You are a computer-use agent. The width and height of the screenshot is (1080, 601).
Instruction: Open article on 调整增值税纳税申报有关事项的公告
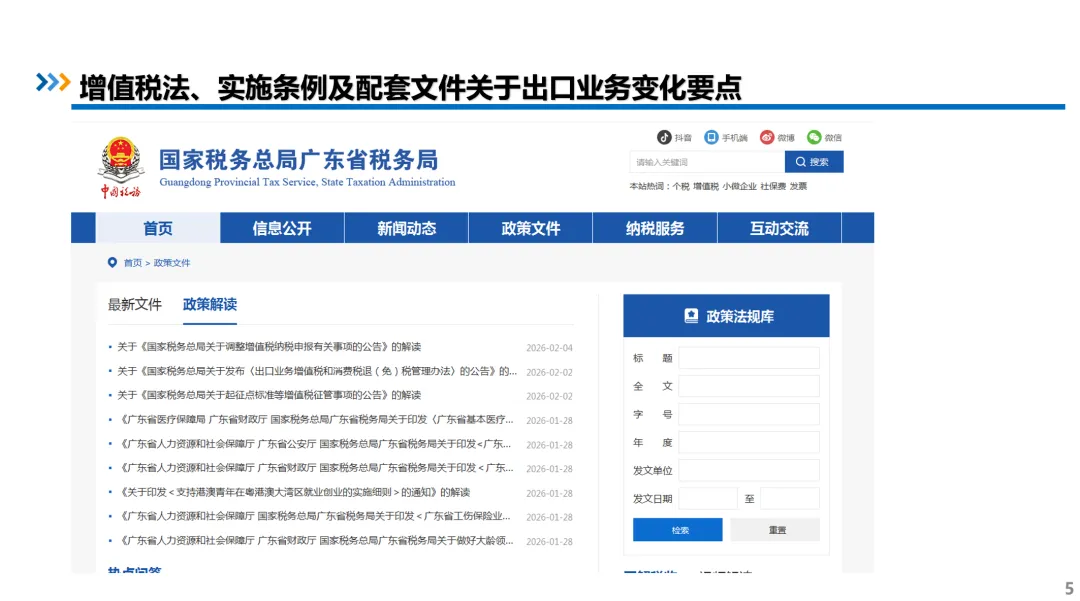[269, 347]
